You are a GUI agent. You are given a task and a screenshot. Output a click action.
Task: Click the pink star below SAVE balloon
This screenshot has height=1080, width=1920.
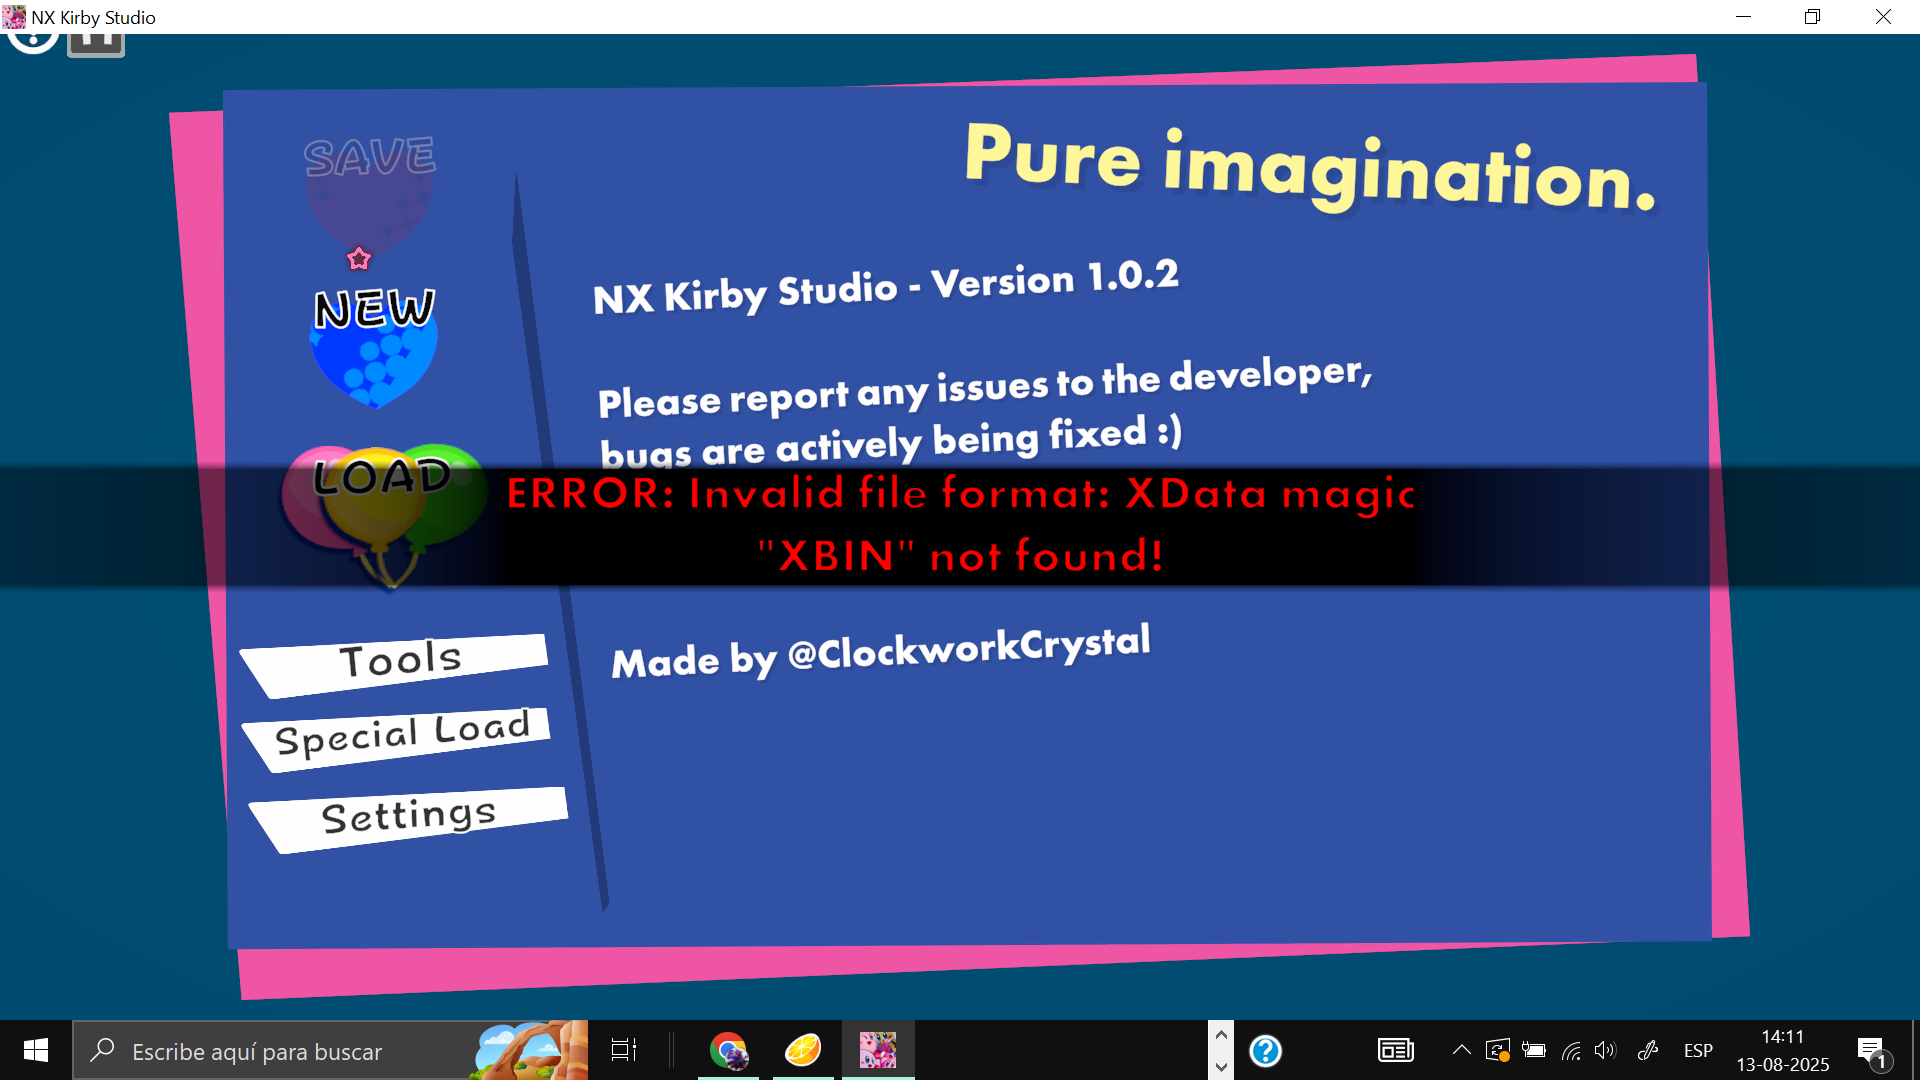[x=359, y=259]
